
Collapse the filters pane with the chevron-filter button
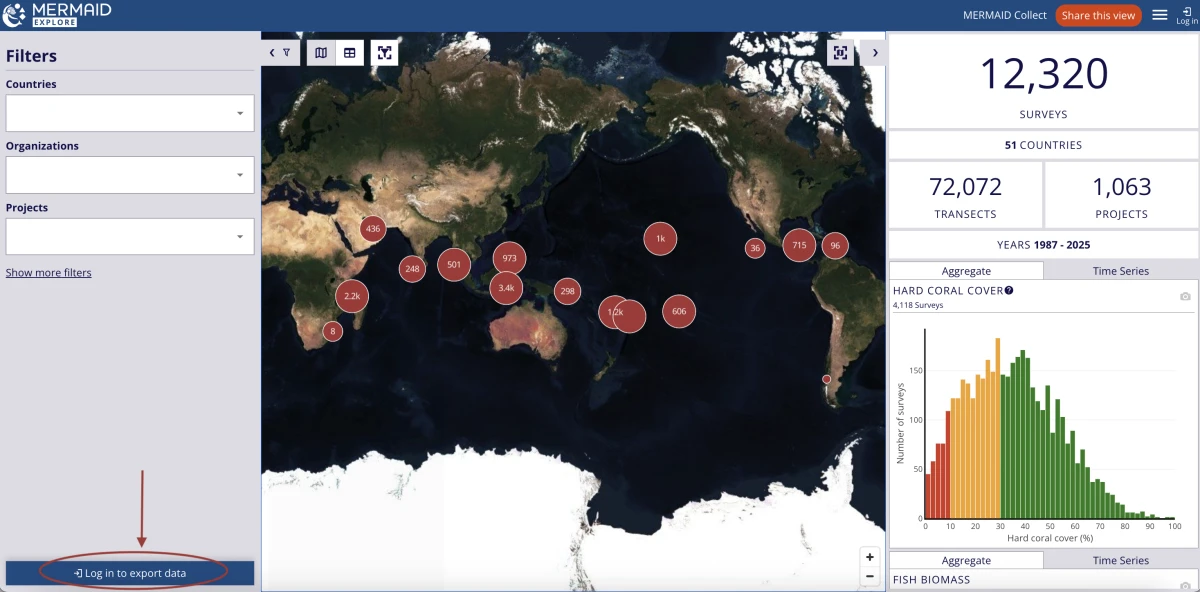280,53
